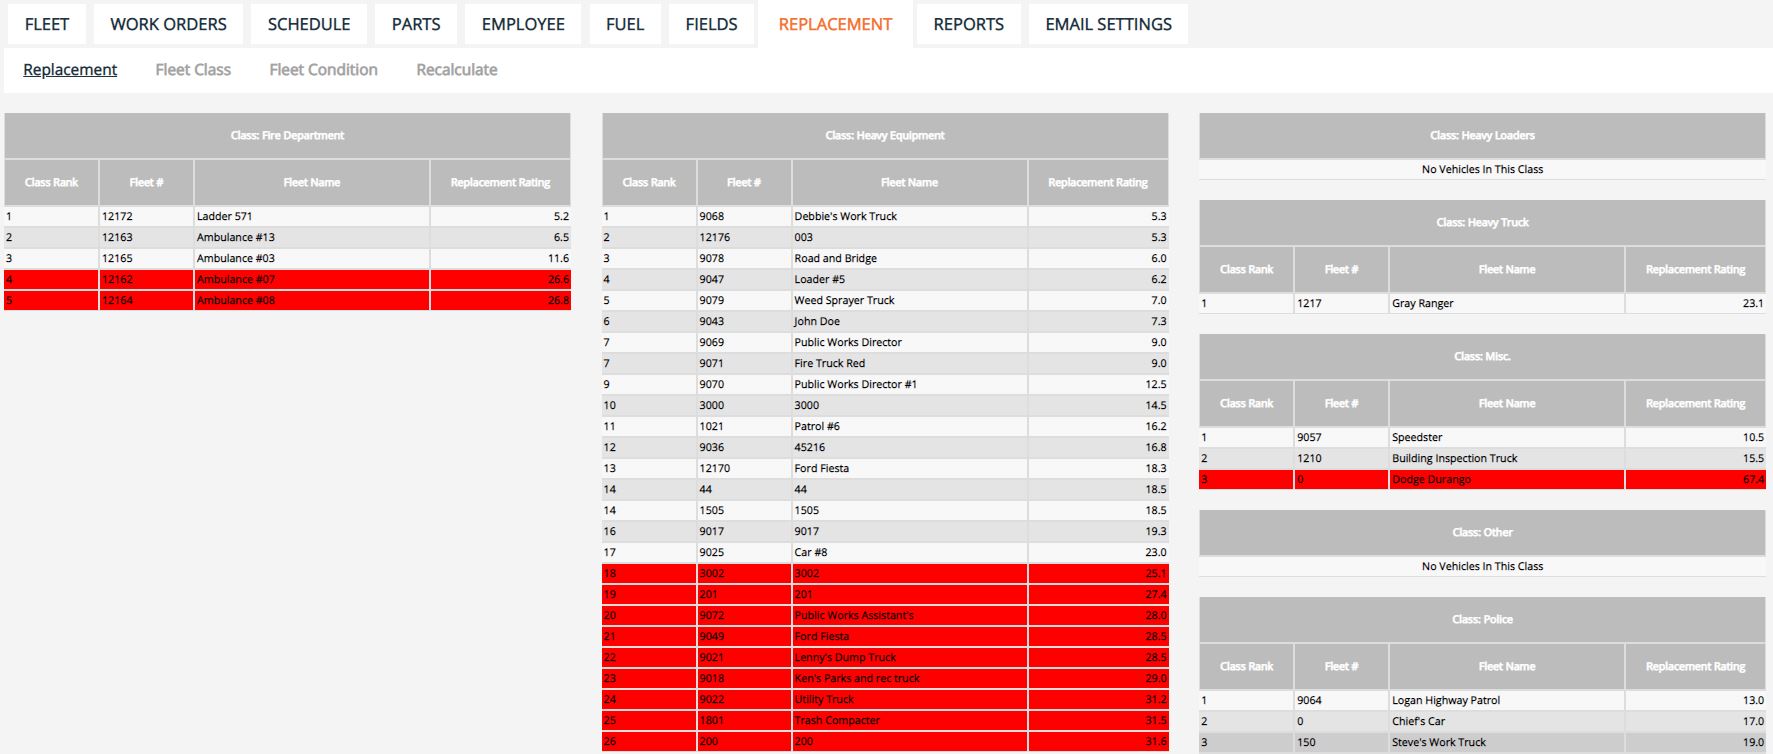Click Steve's Work Truck entry
Screen dimensions: 1773x754
[1438, 742]
